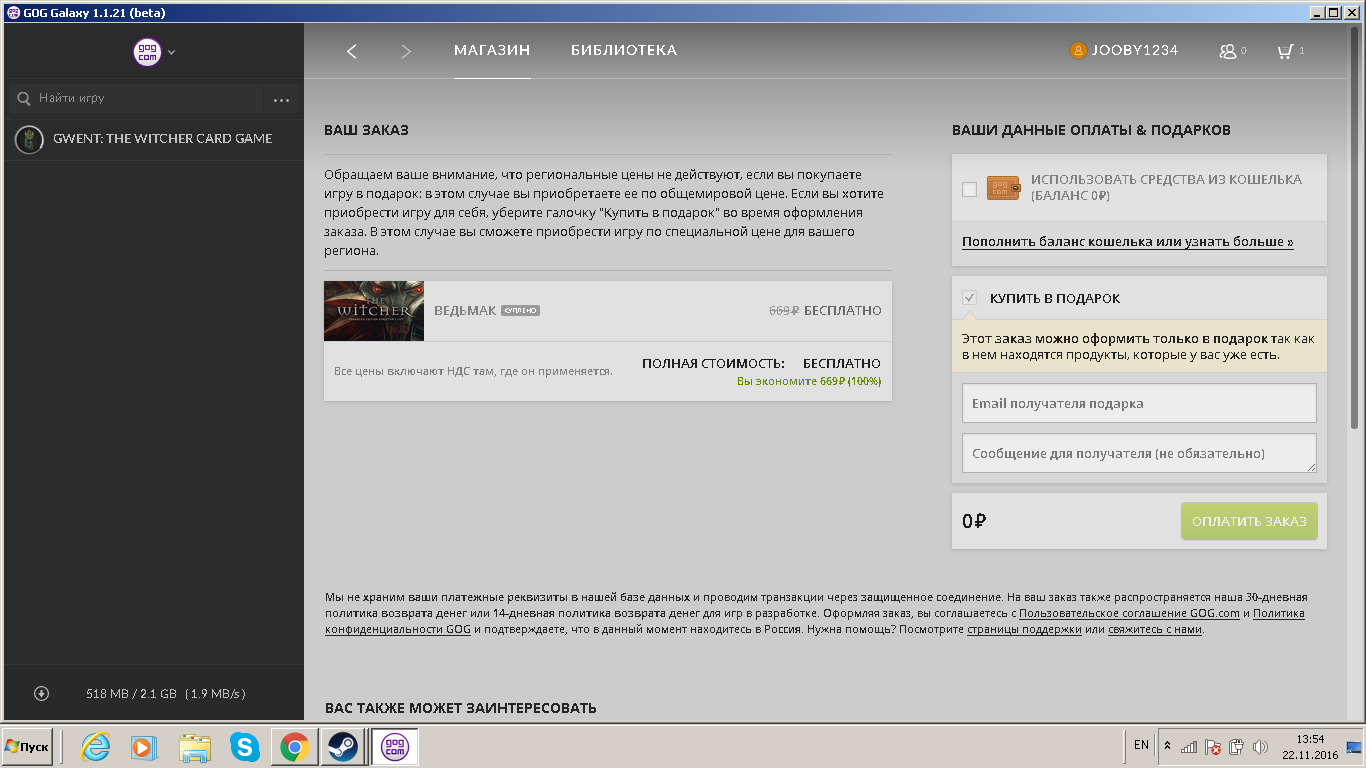The height and width of the screenshot is (768, 1366).
Task: Open the Action Center flag icon
Action: point(1212,746)
